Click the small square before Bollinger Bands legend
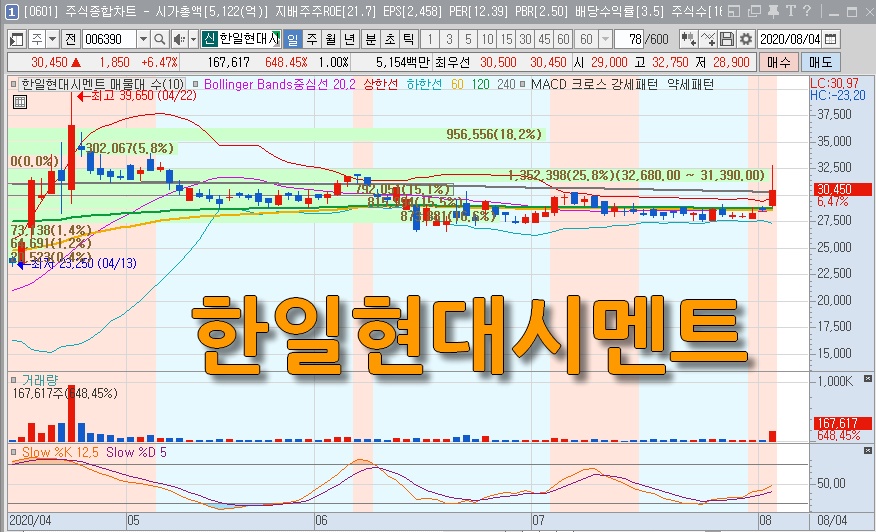The width and height of the screenshot is (876, 532). pyautogui.click(x=196, y=84)
